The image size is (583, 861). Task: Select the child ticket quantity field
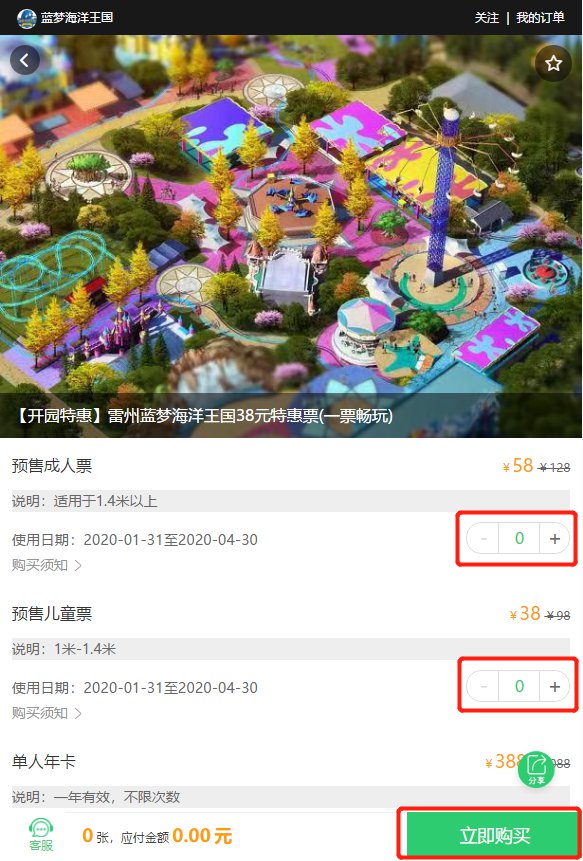(x=519, y=686)
